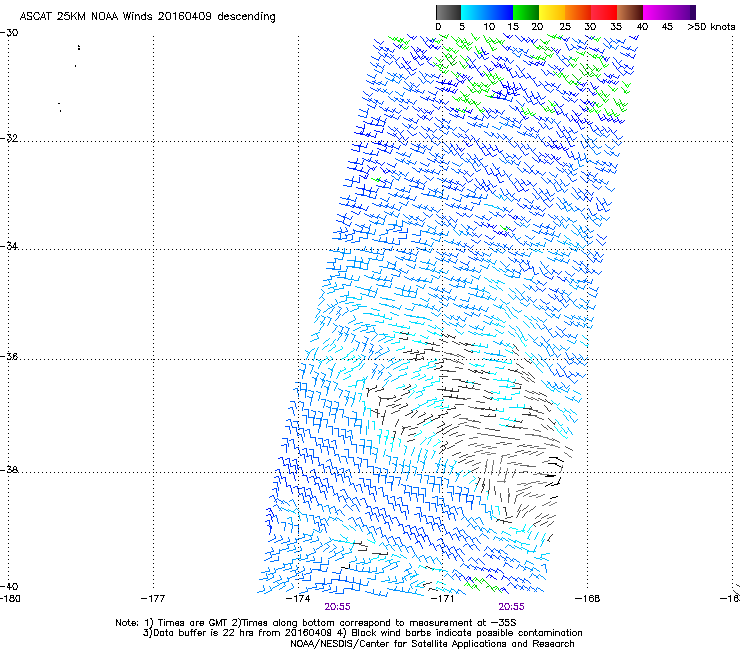740x650 pixels.
Task: Click the -34 latitude axis label
Action: (x=9, y=246)
